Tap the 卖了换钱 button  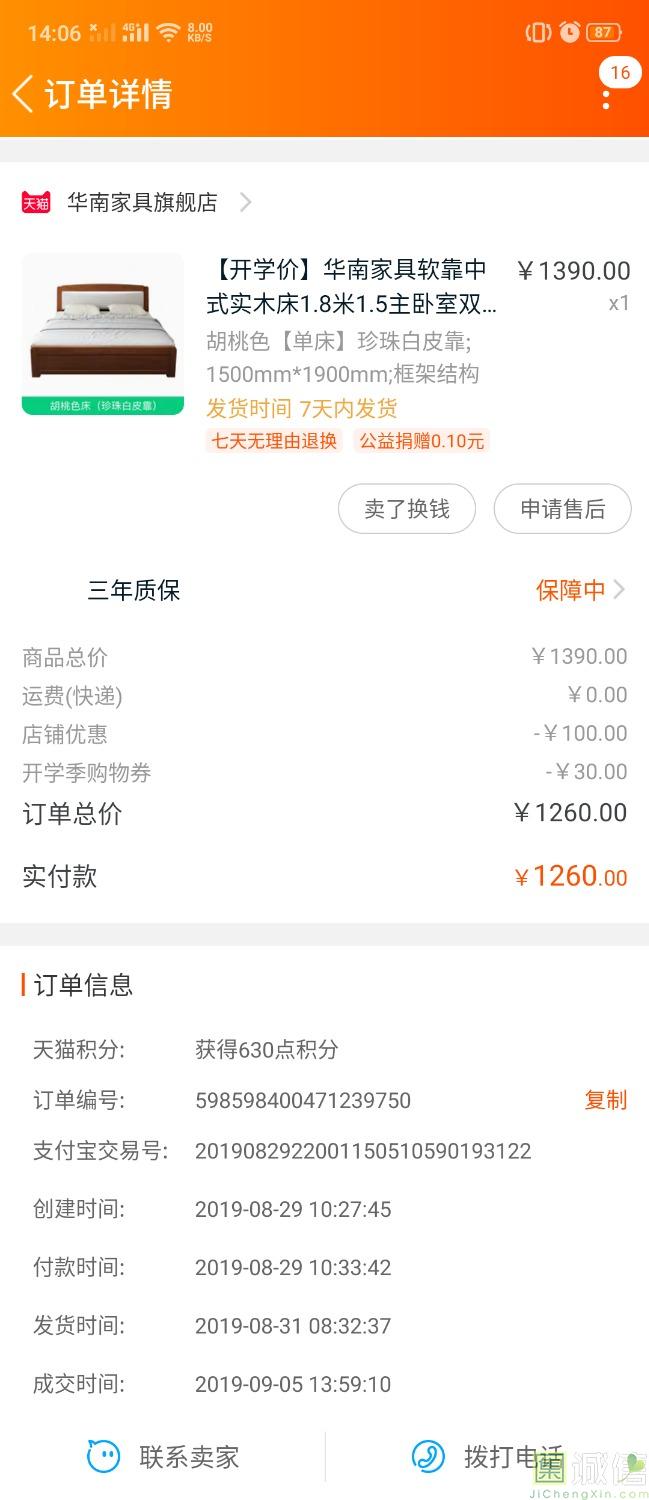pyautogui.click(x=406, y=509)
